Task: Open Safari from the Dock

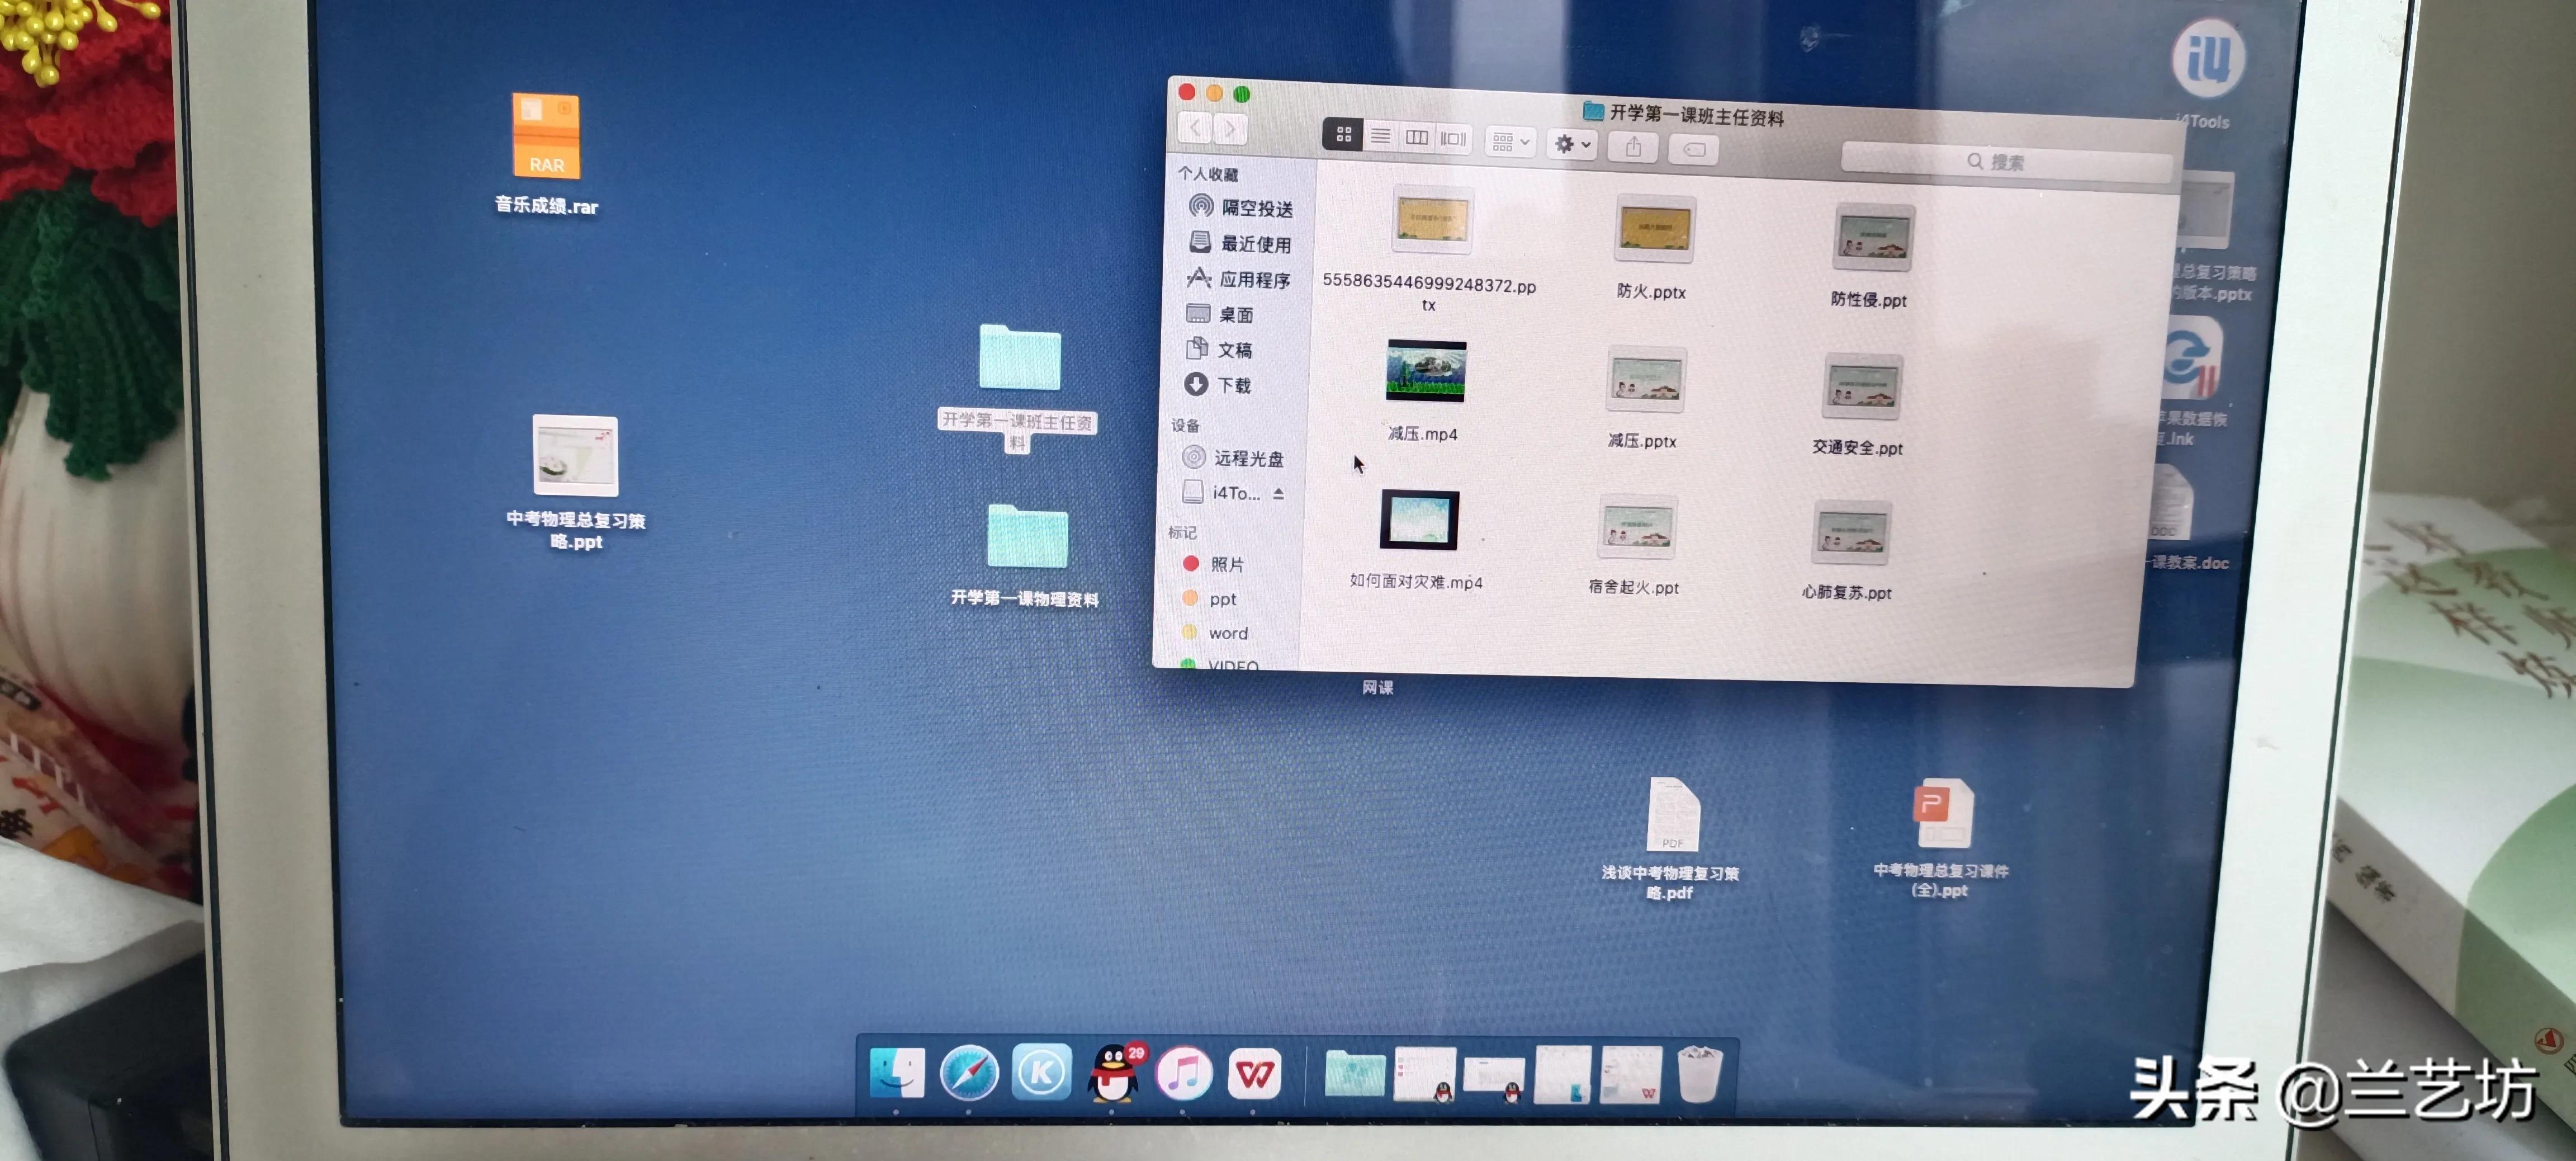Action: tap(968, 1074)
